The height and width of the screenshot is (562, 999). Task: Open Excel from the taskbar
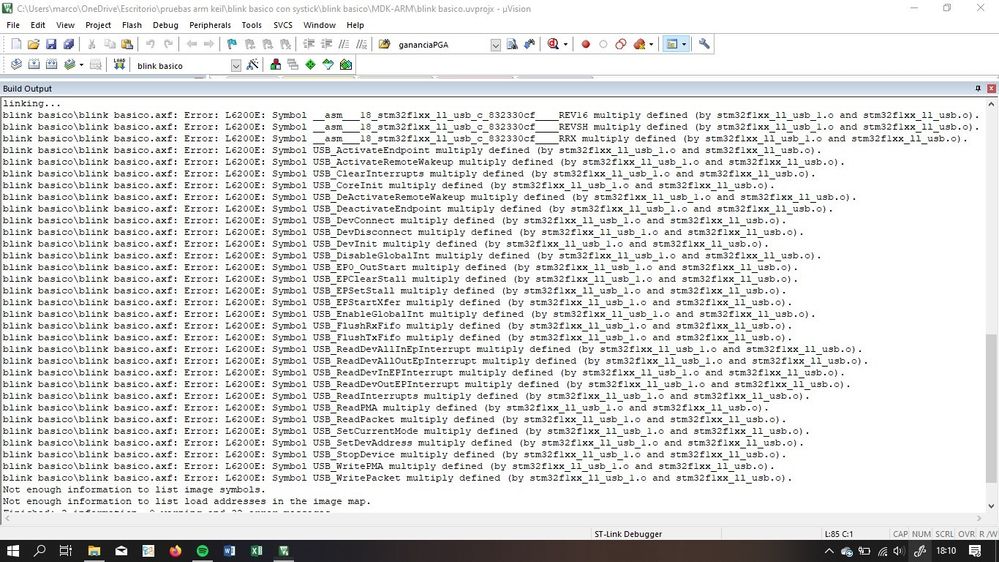(257, 551)
